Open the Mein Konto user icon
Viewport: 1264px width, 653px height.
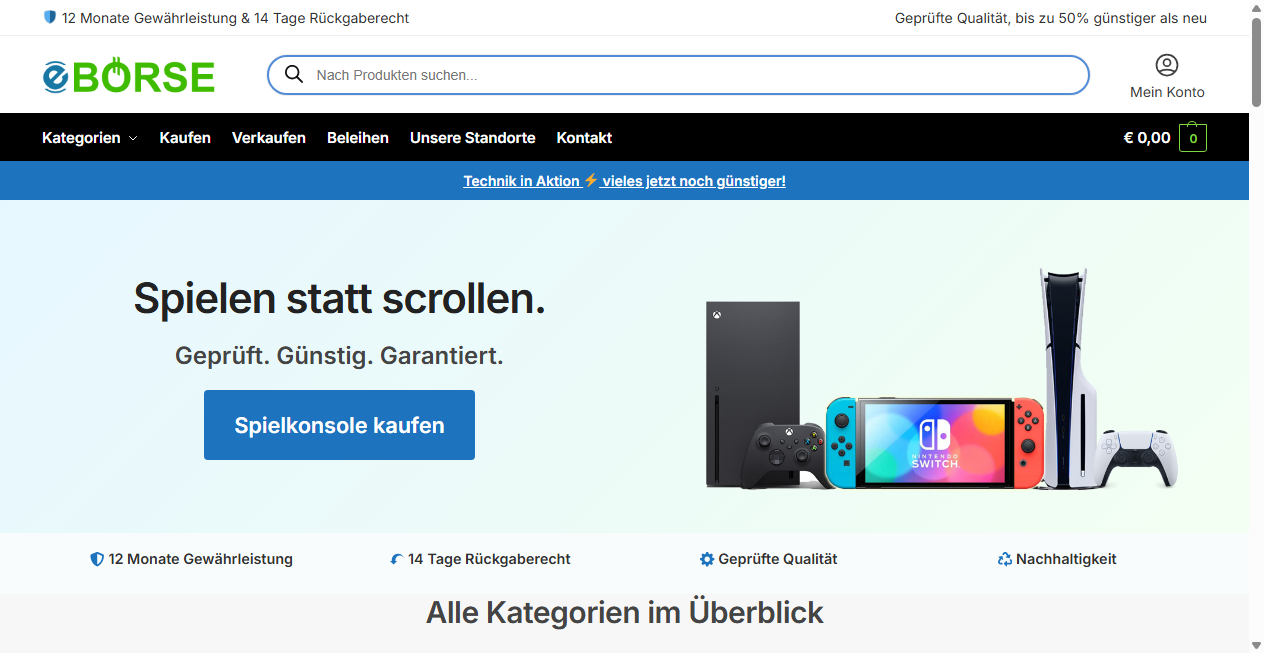pos(1167,65)
